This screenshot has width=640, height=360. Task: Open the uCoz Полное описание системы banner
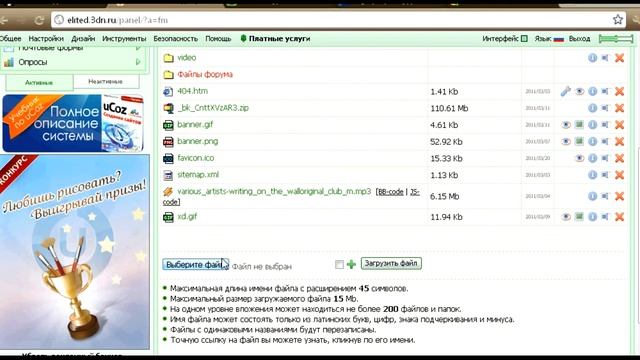pos(73,123)
